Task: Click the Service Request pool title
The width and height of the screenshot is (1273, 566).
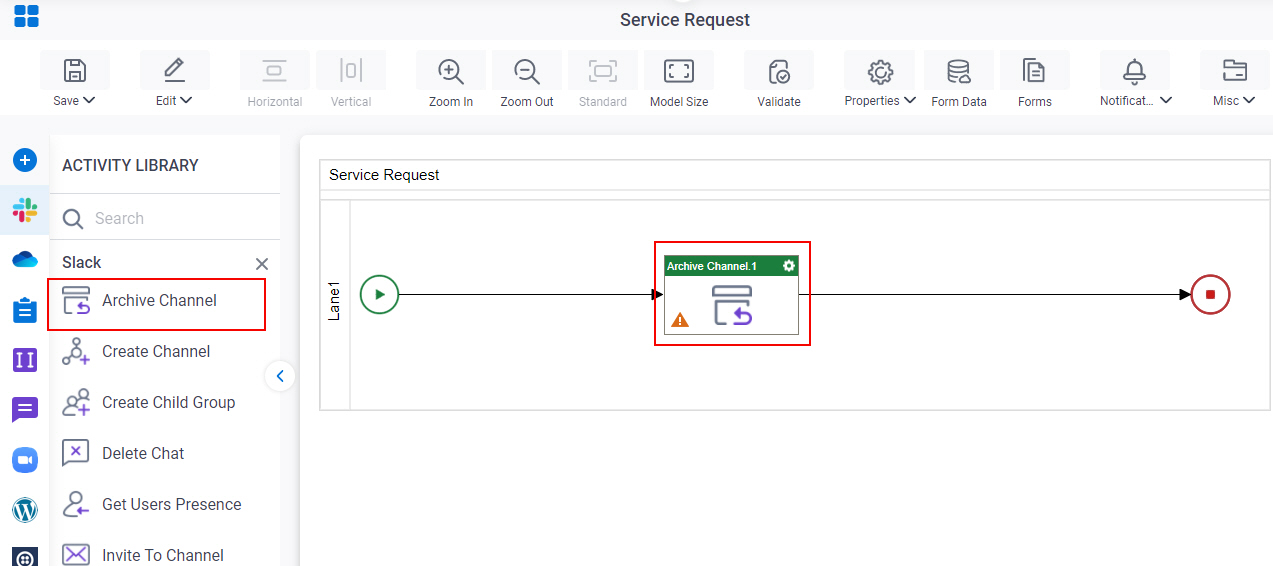Action: pyautogui.click(x=384, y=175)
